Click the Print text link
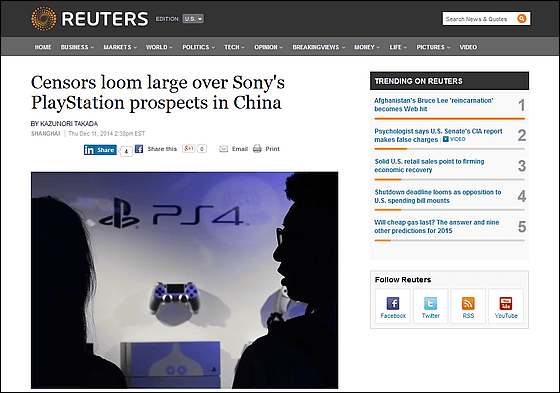560x393 pixels. coord(272,149)
